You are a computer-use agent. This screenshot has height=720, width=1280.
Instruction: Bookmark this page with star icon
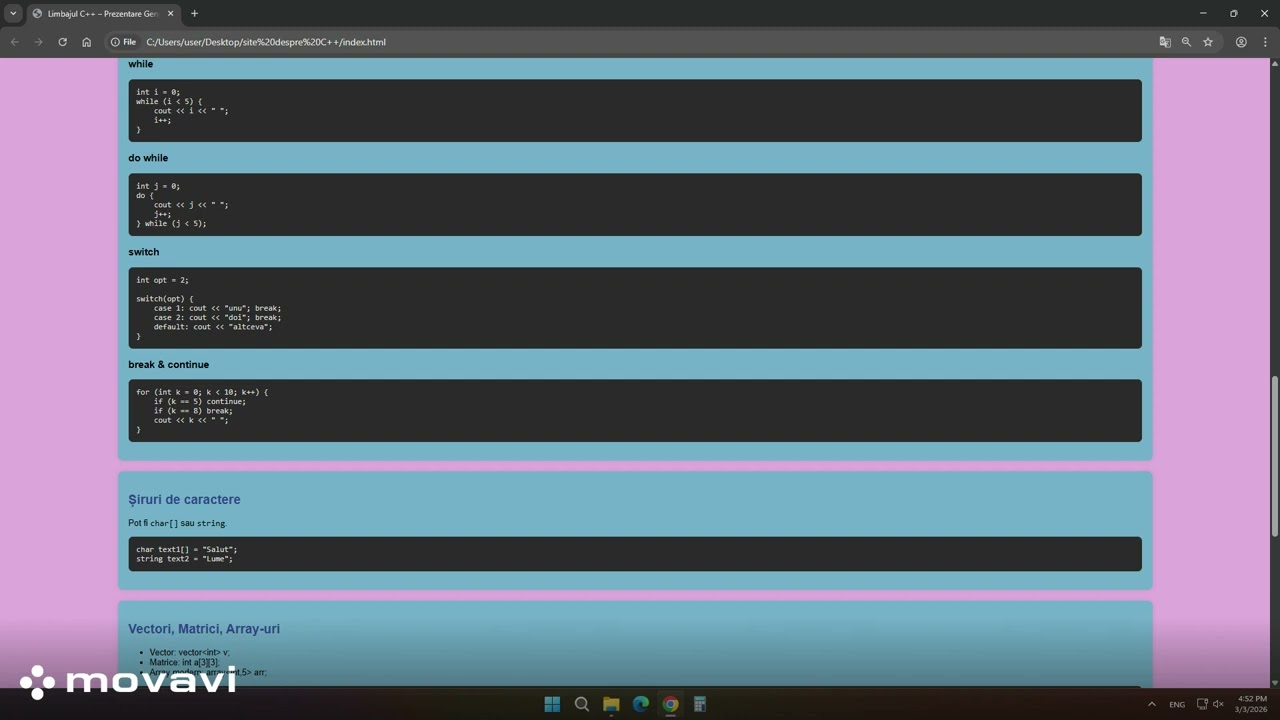1208,42
